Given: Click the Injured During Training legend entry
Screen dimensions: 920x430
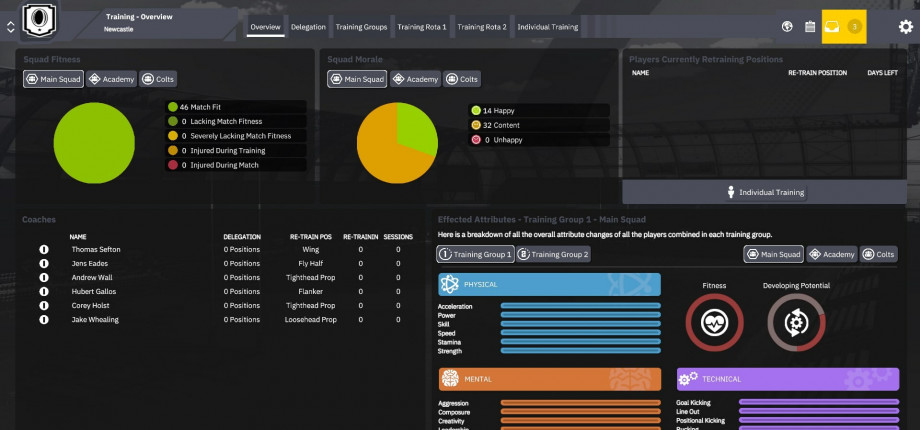Looking at the screenshot, I should pos(236,150).
